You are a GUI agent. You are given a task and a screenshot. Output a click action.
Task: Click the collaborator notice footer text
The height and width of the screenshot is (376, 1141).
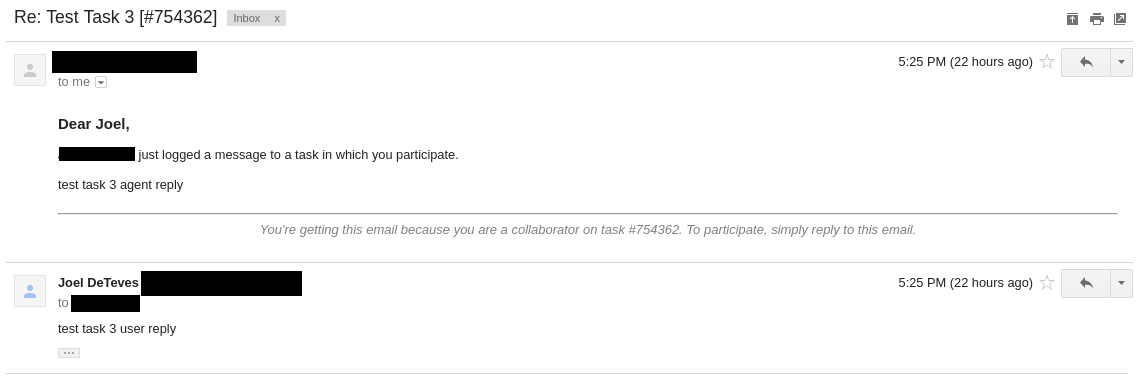(x=587, y=230)
